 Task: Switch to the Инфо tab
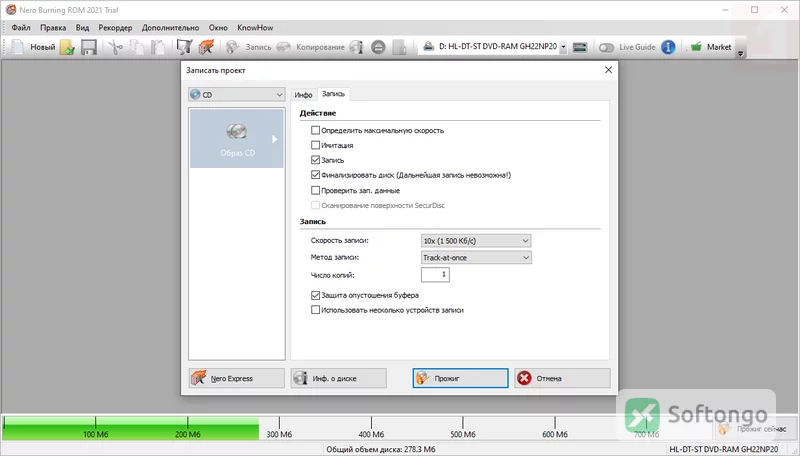(x=304, y=95)
